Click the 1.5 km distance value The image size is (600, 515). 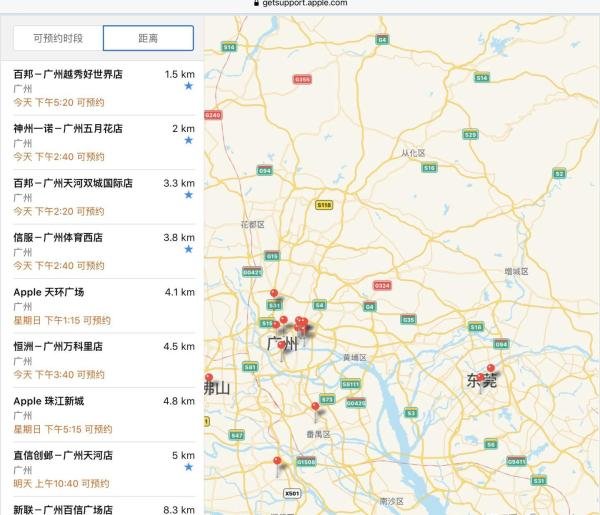(x=179, y=74)
